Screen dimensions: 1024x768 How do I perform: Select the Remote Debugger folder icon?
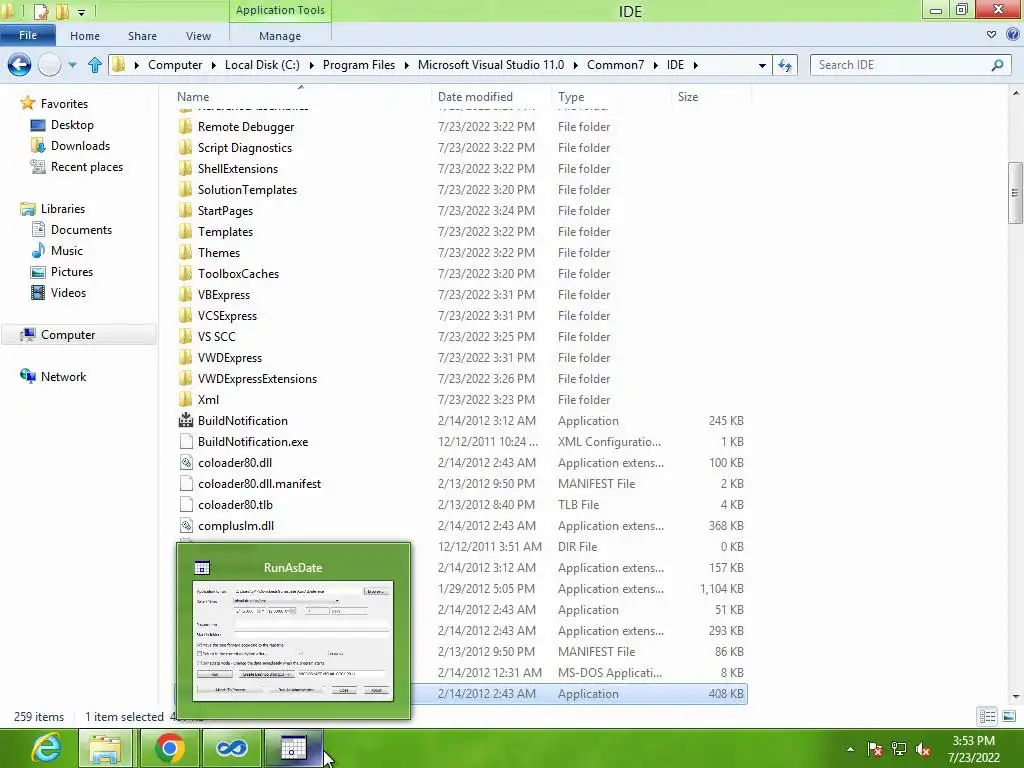coord(186,126)
